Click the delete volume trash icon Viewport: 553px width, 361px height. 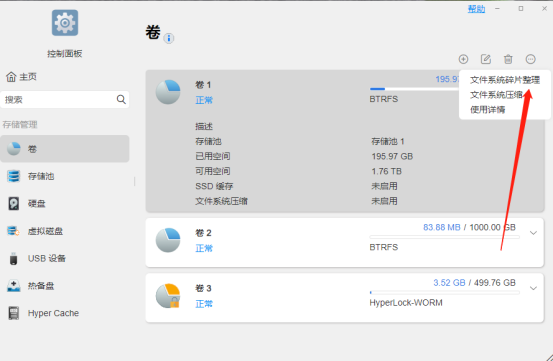(x=508, y=59)
